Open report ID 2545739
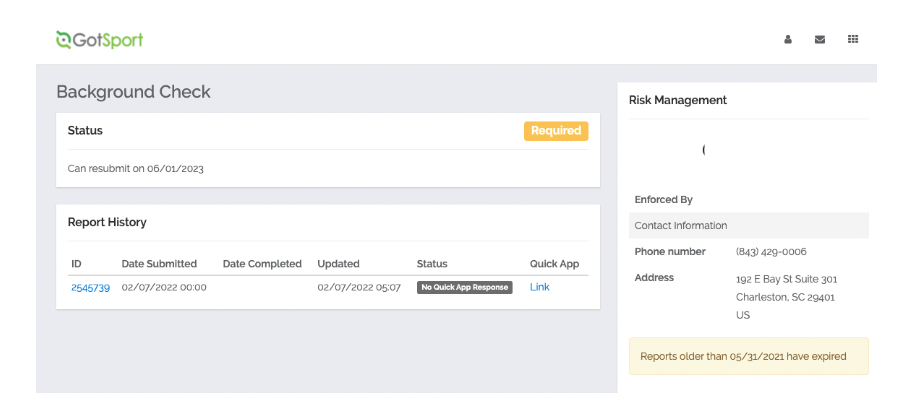The width and height of the screenshot is (915, 419). pyautogui.click(x=90, y=287)
